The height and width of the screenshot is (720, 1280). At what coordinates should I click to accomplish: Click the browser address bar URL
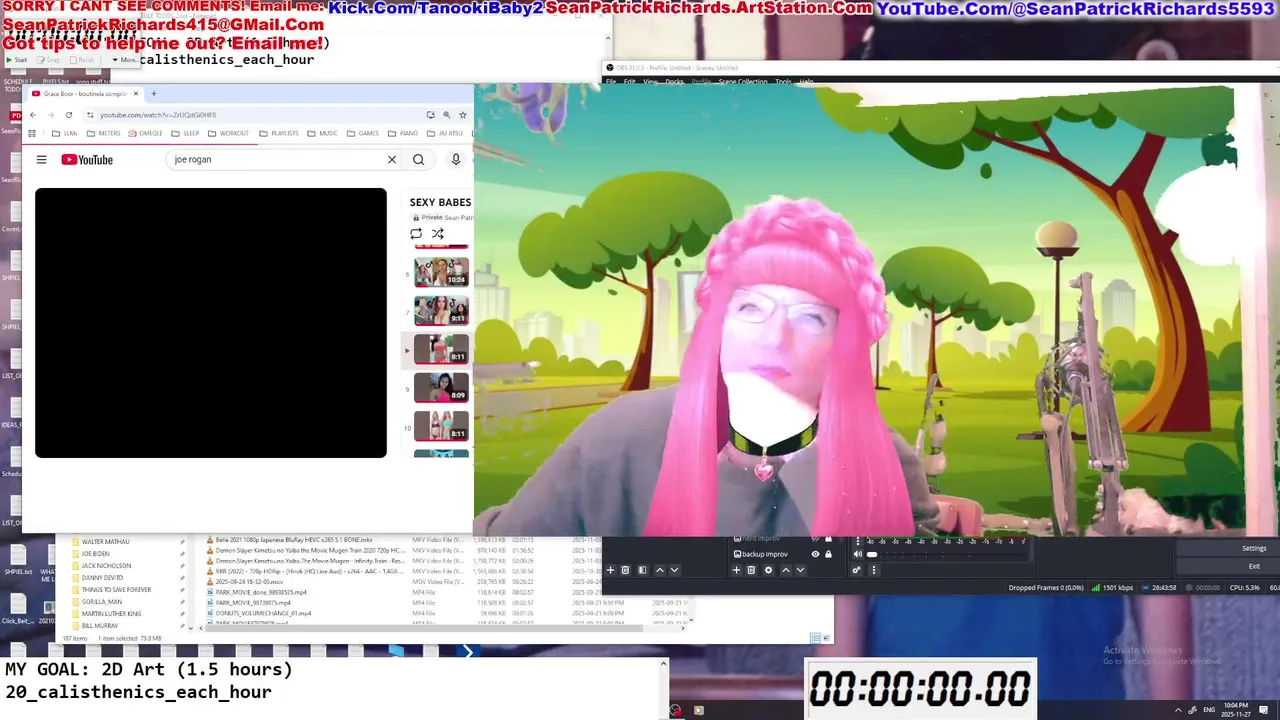click(158, 115)
